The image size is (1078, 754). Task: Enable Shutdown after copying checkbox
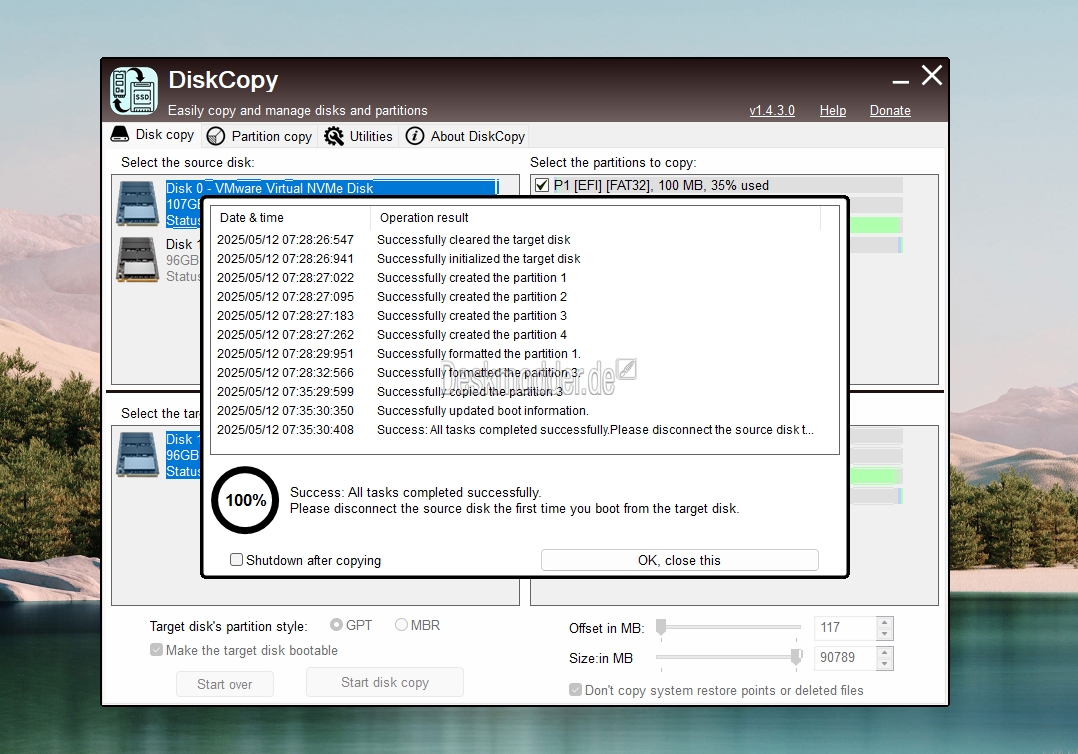point(236,559)
